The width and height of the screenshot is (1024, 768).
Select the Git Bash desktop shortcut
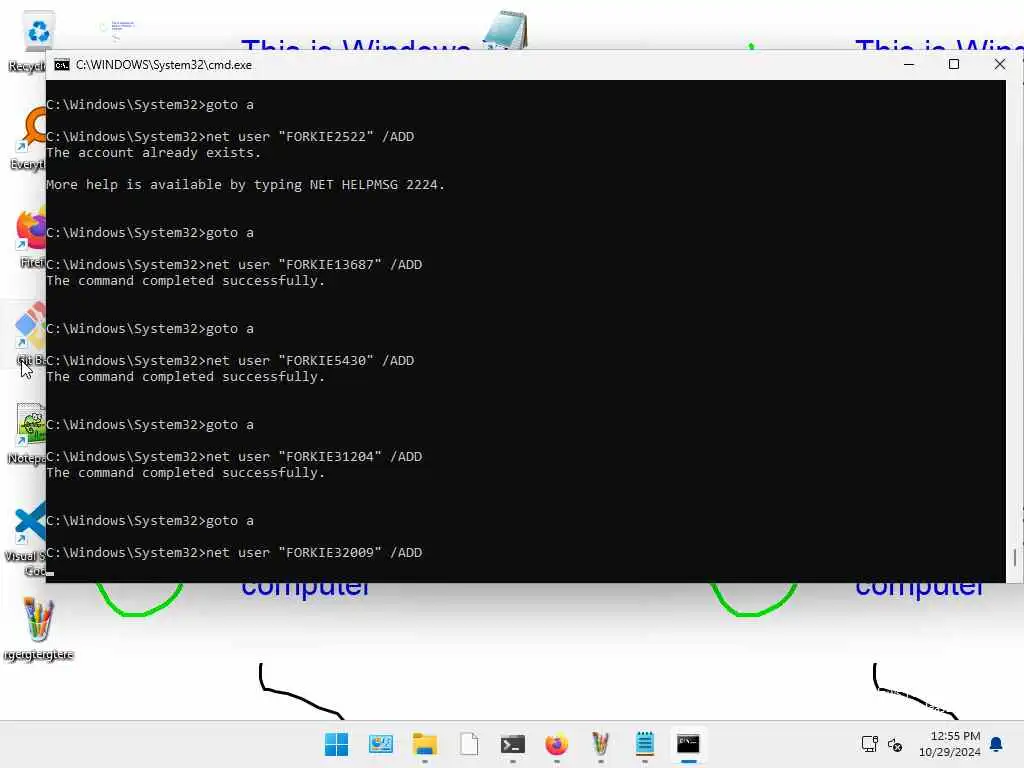point(29,334)
